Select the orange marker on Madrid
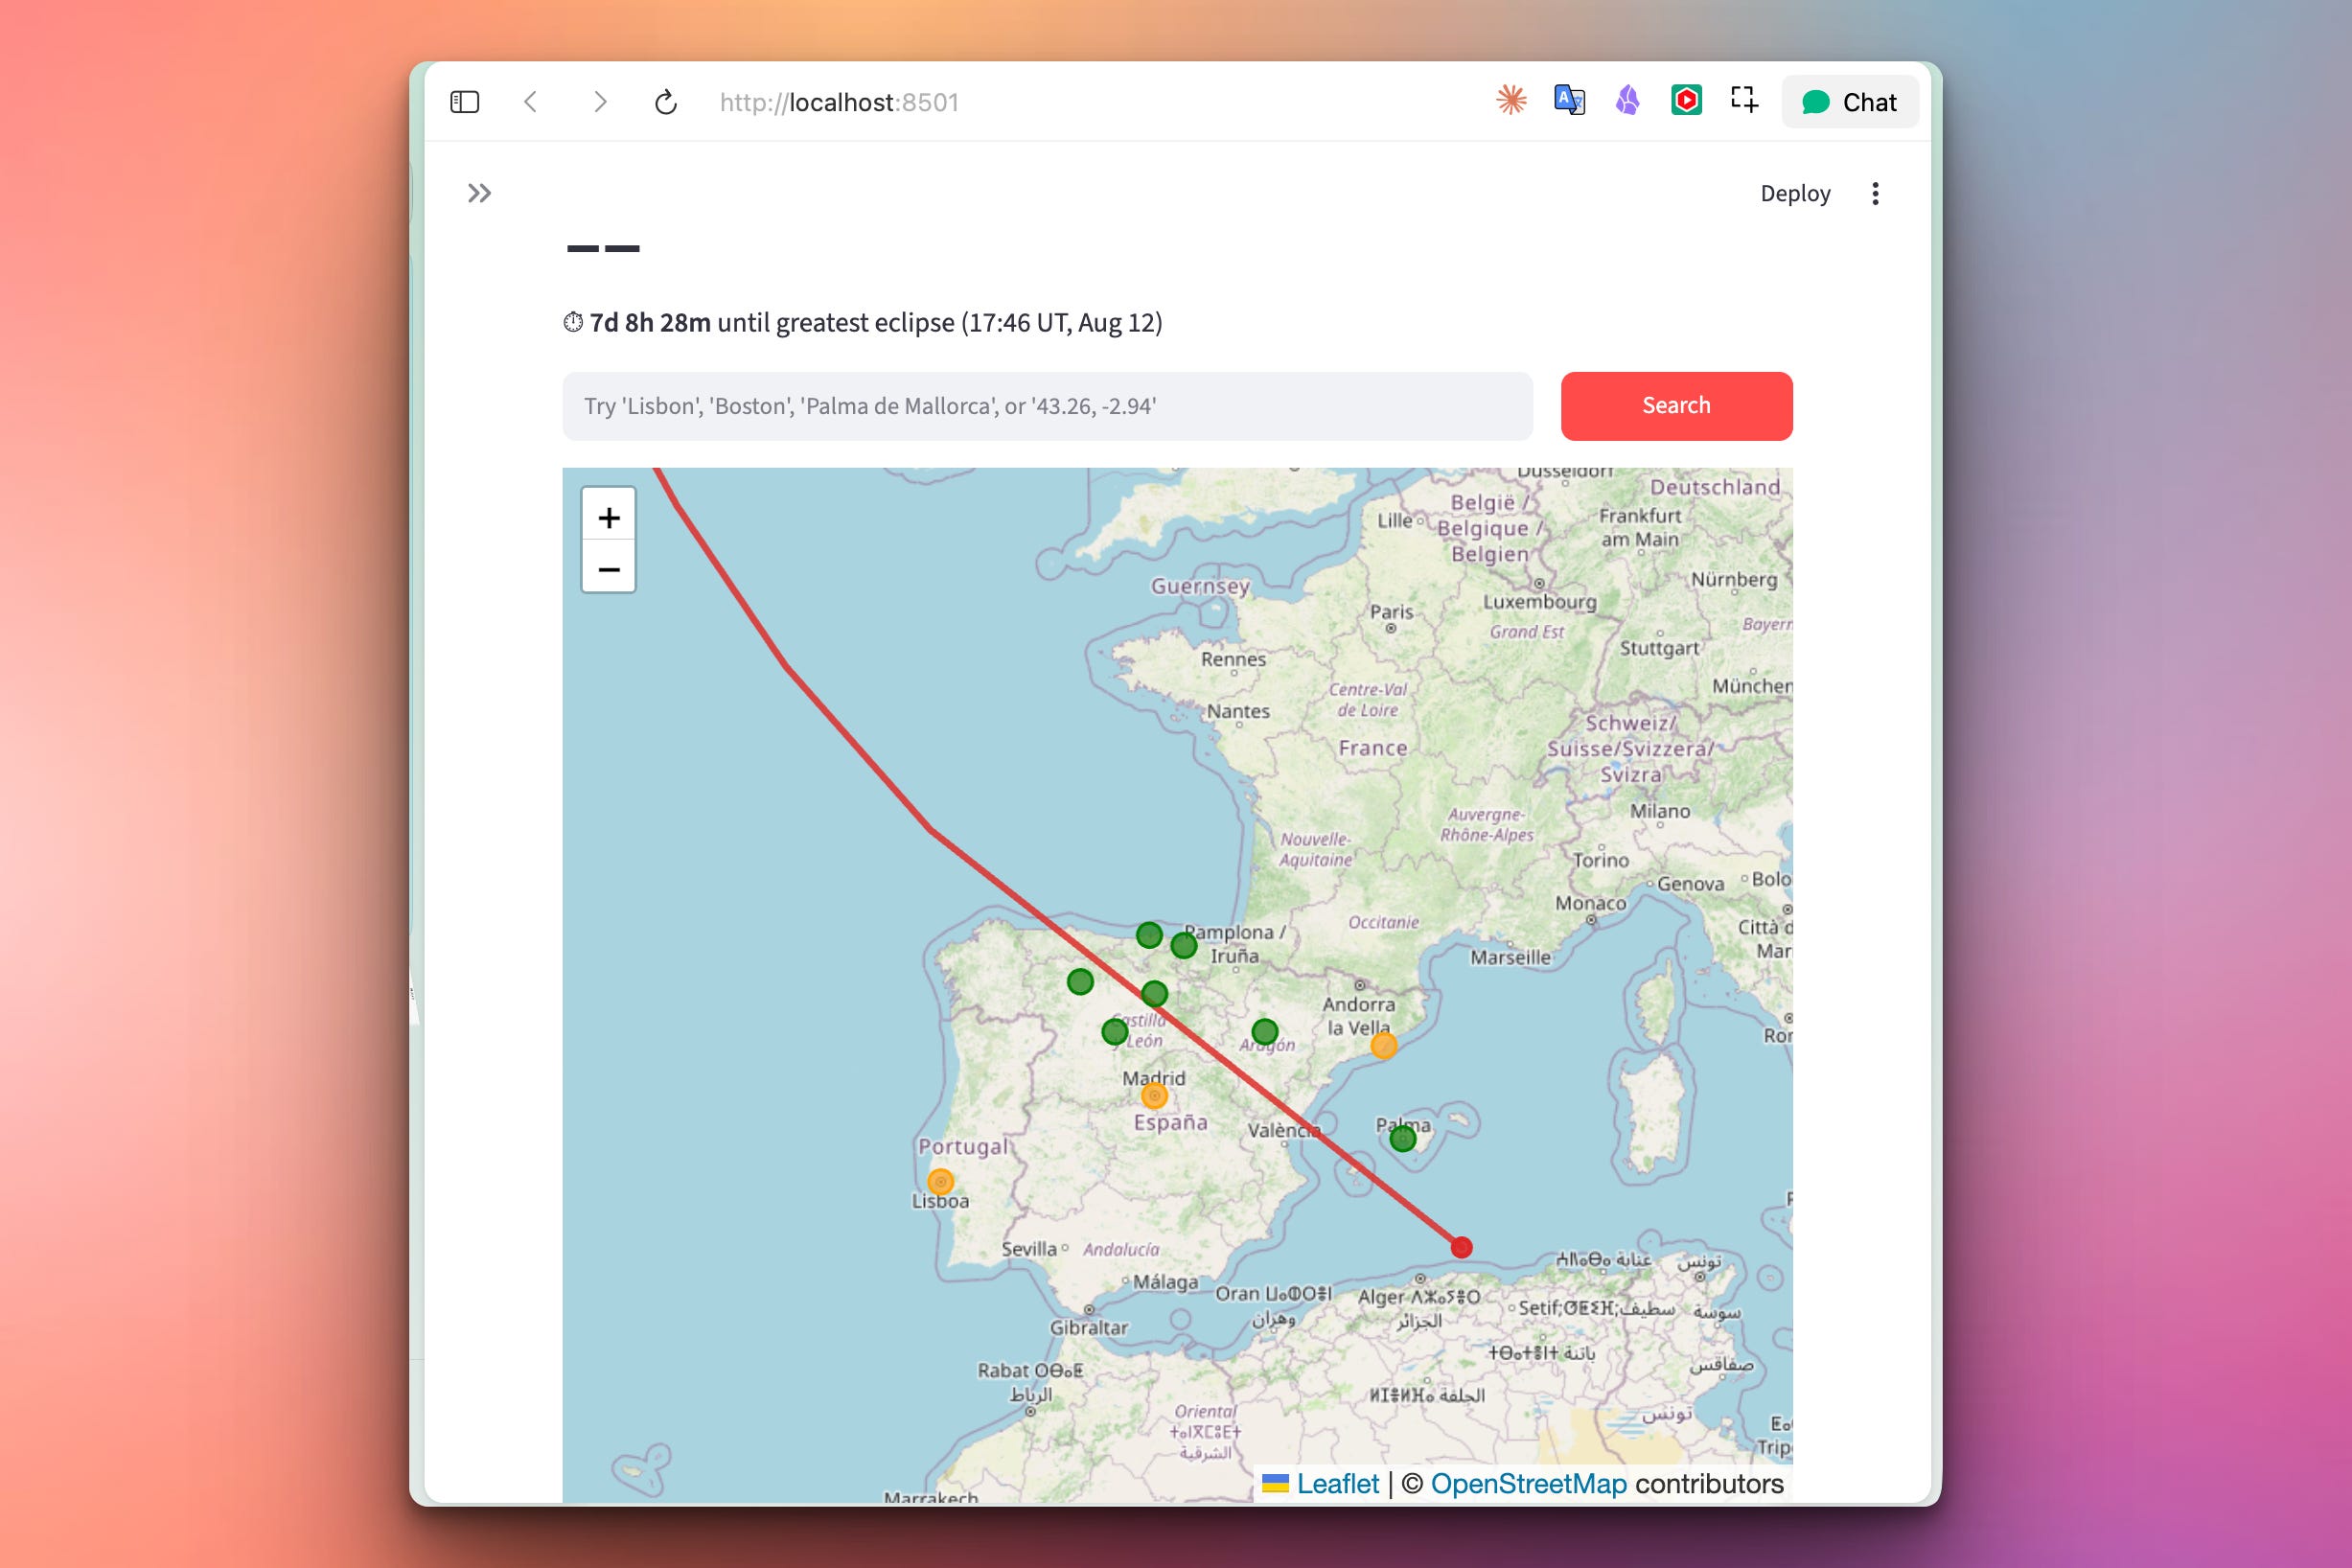 [1154, 1096]
